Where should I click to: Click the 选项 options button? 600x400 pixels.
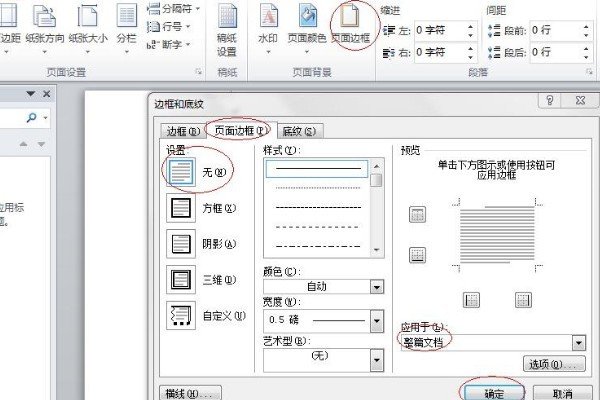554,364
